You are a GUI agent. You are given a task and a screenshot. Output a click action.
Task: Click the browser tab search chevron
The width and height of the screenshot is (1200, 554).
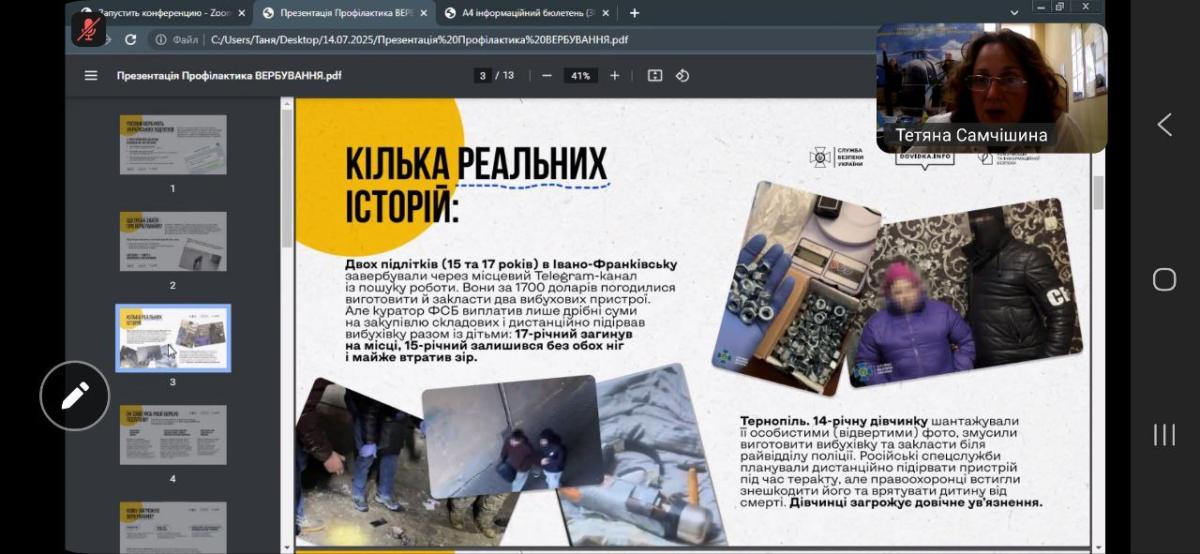point(1015,12)
